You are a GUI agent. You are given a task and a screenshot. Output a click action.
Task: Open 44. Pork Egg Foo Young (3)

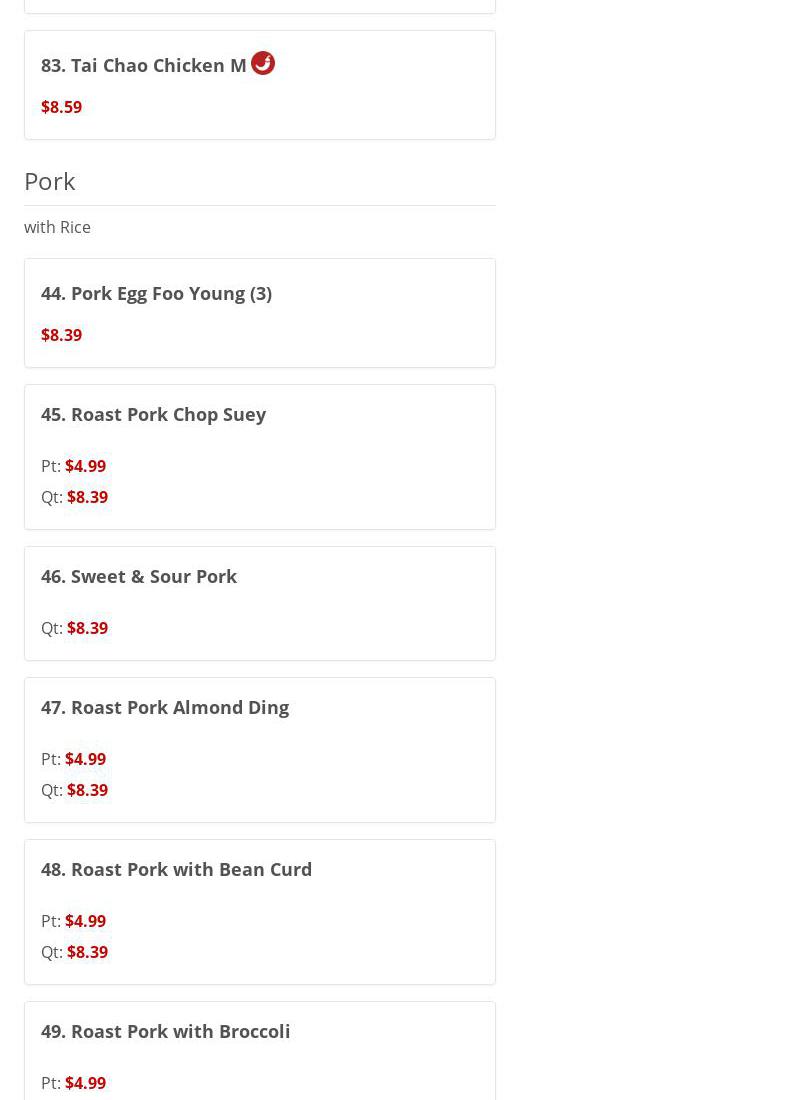pyautogui.click(x=156, y=293)
